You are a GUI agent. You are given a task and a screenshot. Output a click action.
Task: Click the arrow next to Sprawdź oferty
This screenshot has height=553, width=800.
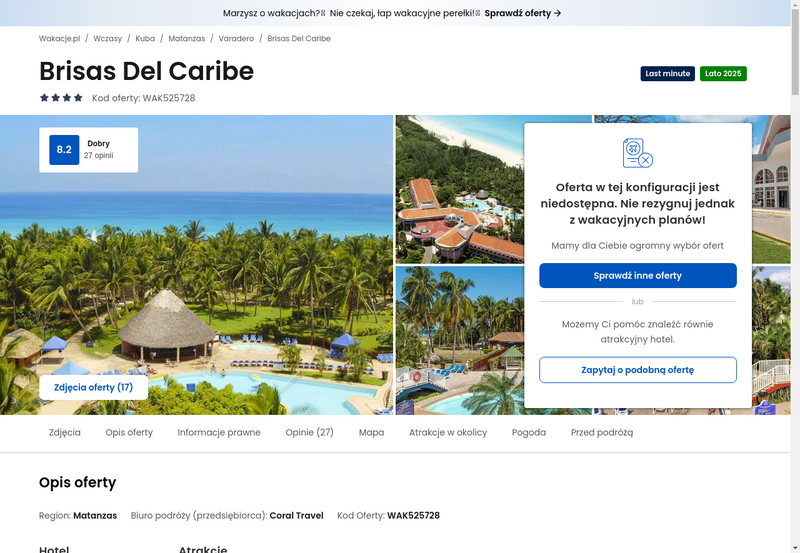tap(558, 13)
